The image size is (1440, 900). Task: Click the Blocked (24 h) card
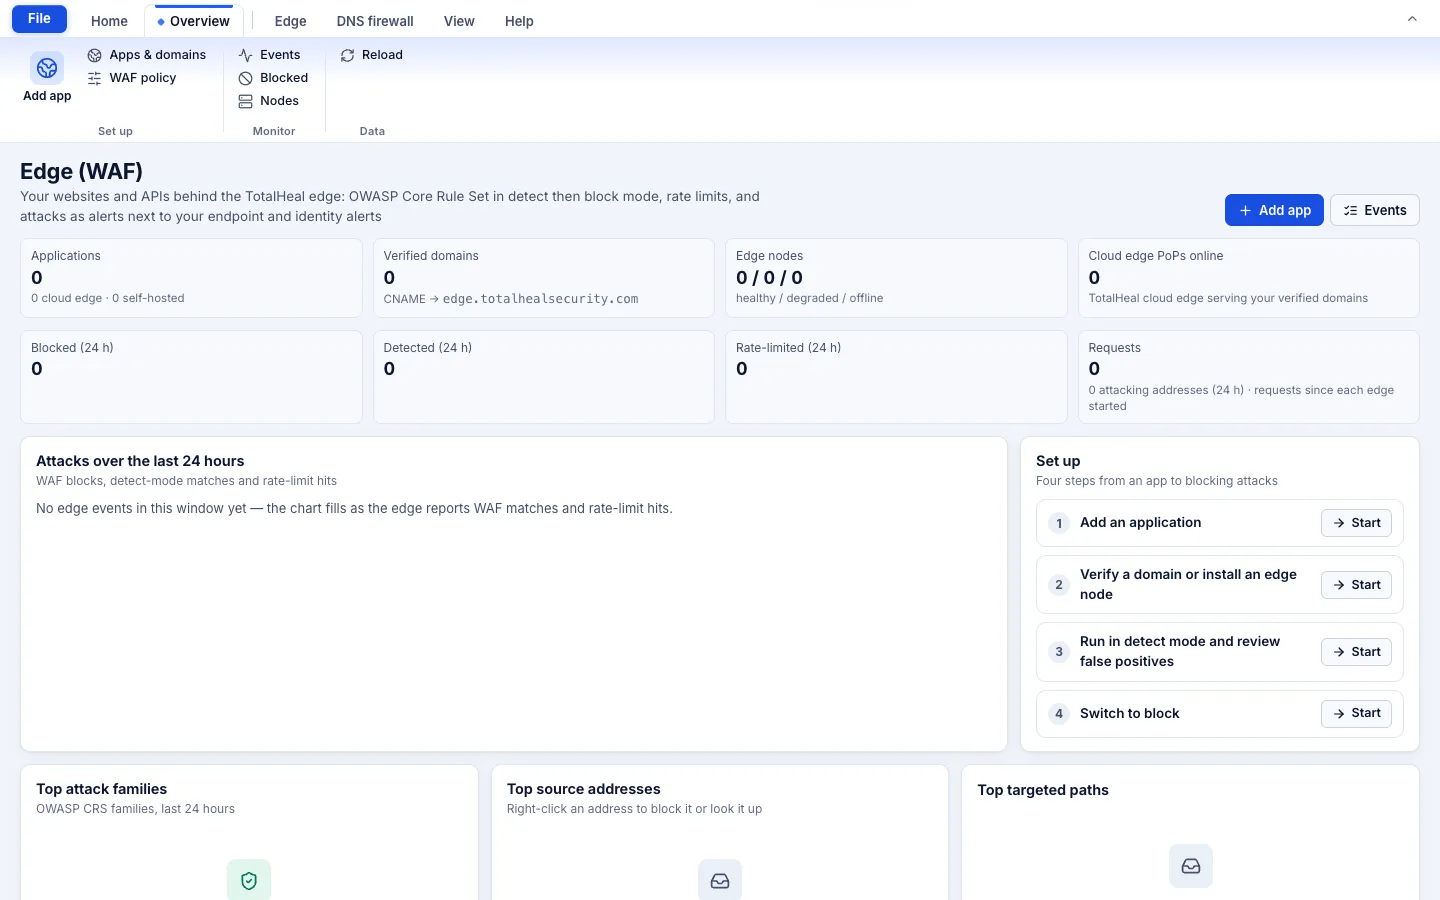[191, 377]
